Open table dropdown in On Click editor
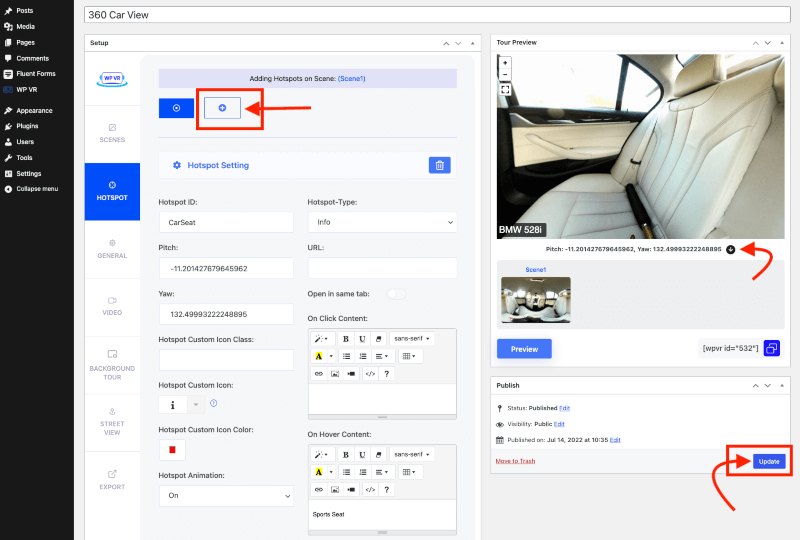 (409, 356)
